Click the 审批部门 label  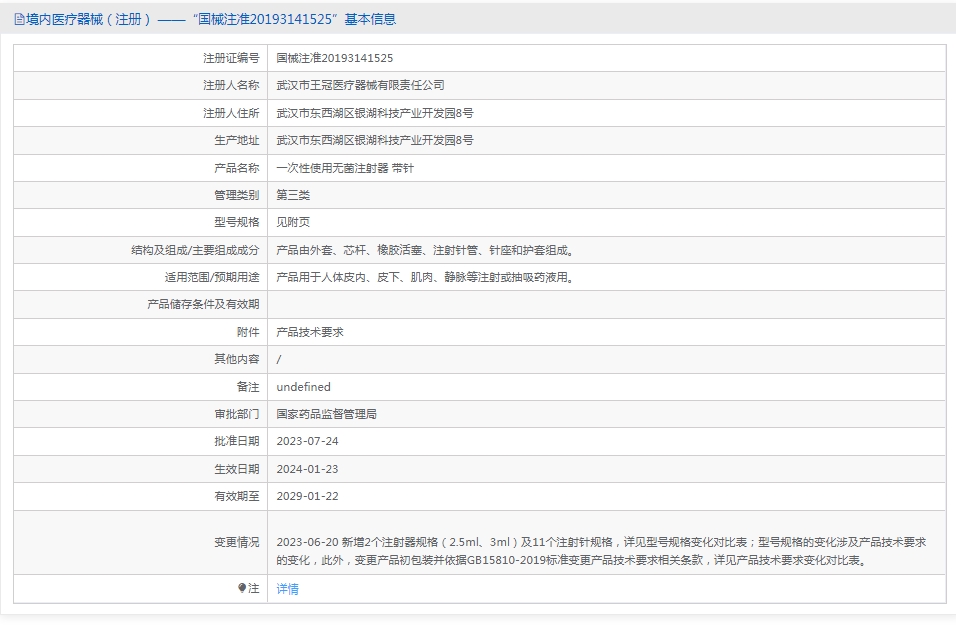pos(237,414)
